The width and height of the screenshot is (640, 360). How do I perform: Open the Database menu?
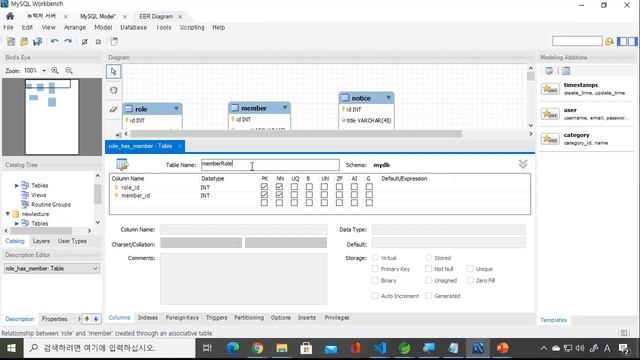click(x=133, y=27)
